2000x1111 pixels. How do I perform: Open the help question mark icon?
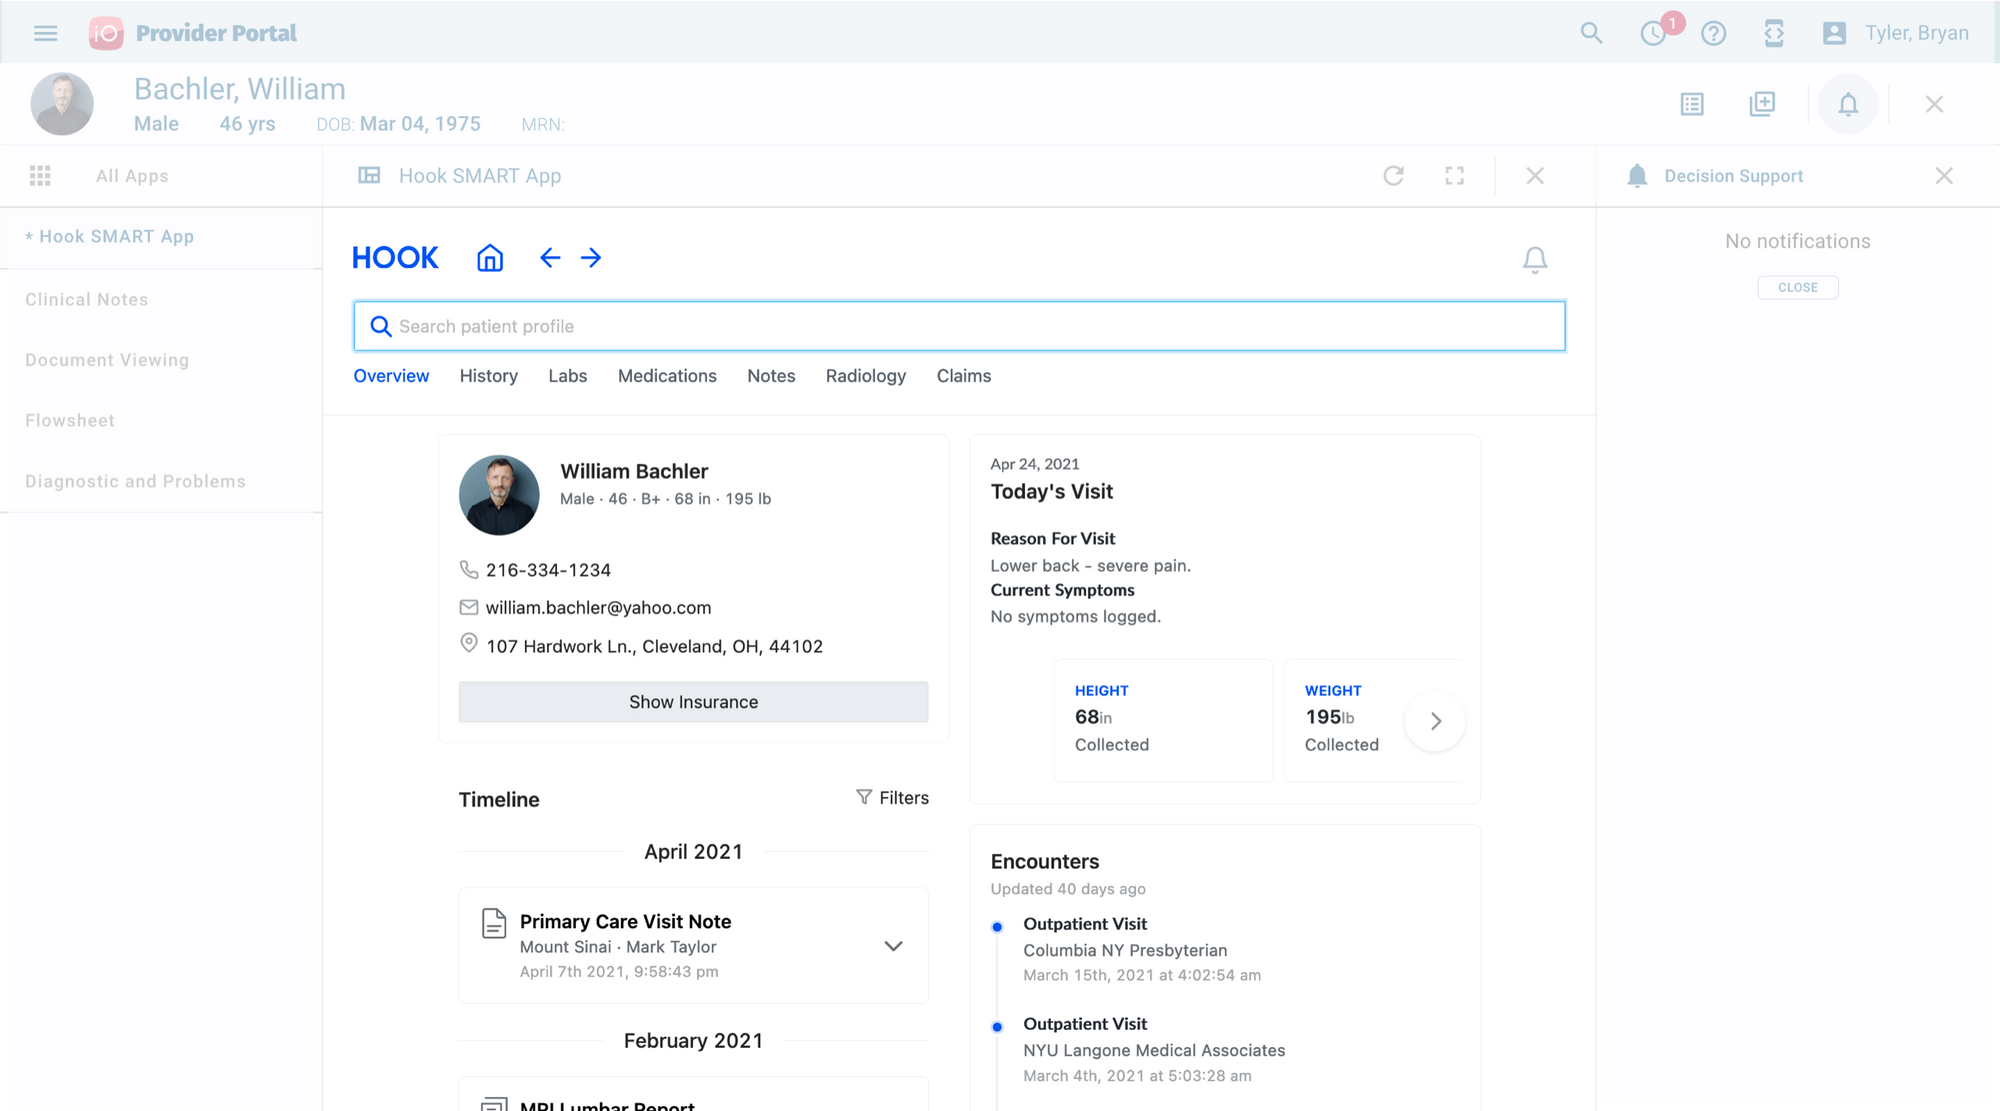click(1713, 33)
